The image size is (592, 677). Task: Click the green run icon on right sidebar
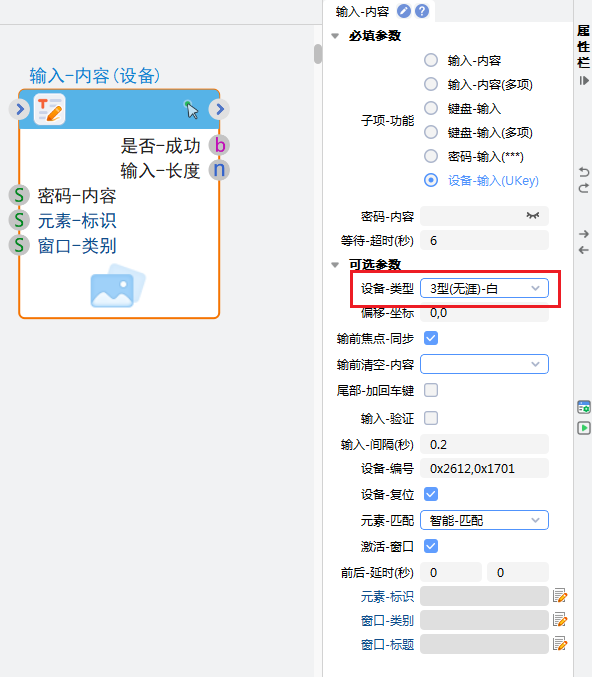tap(584, 428)
